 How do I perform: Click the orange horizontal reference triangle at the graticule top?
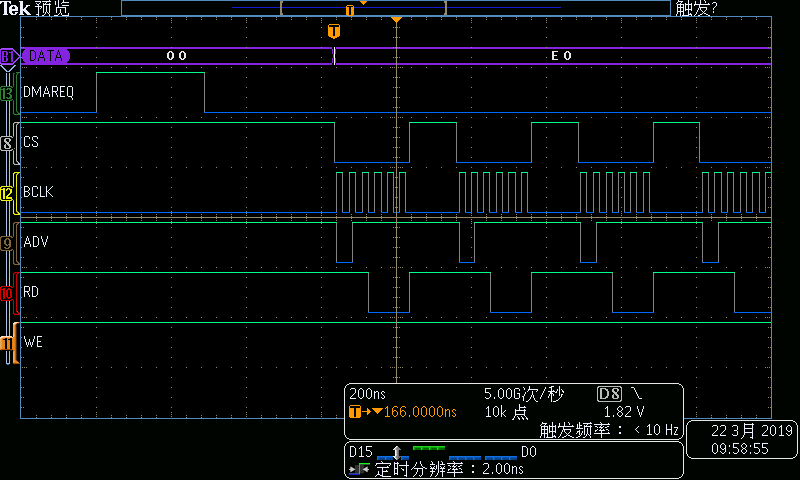[396, 19]
